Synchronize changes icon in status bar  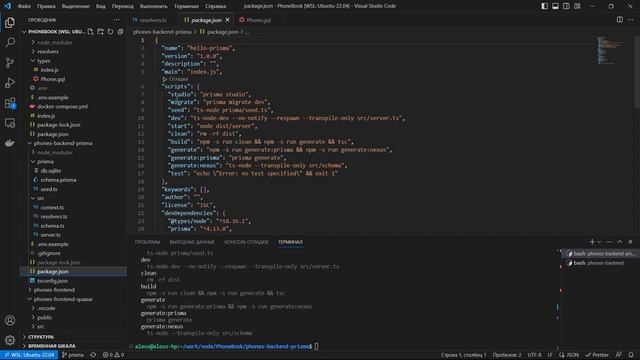[93, 355]
